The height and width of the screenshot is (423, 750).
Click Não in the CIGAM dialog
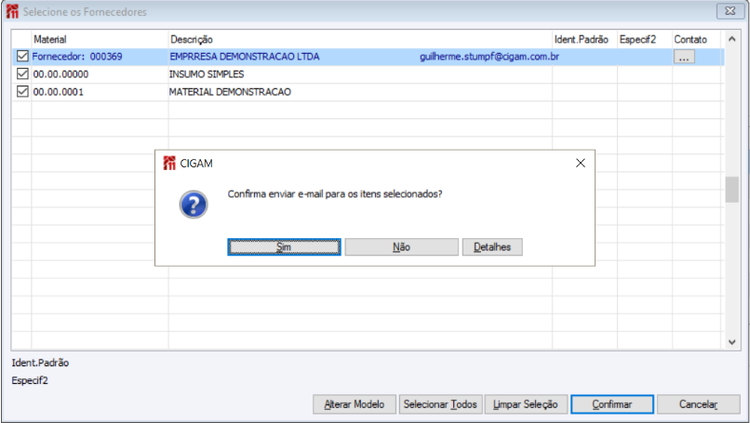[401, 247]
